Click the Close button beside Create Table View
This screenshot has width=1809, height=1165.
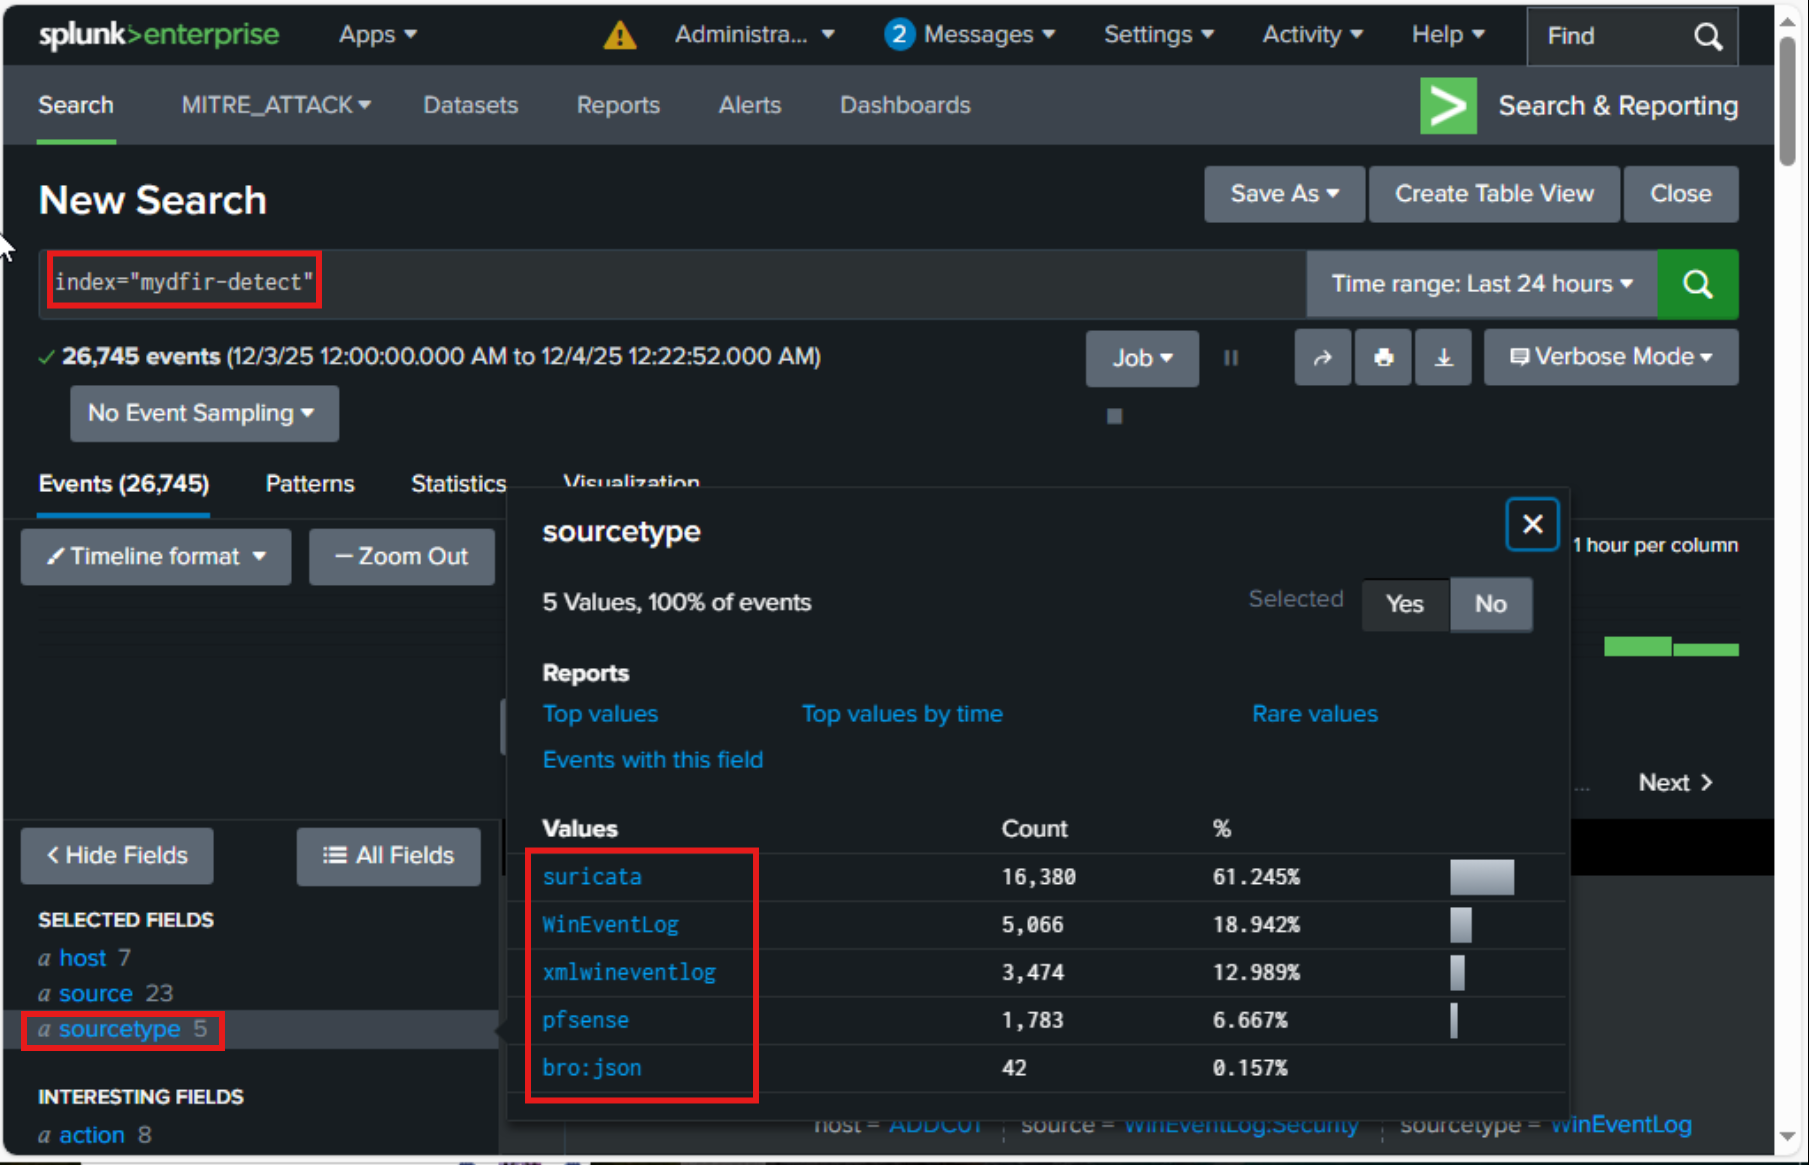(1680, 194)
